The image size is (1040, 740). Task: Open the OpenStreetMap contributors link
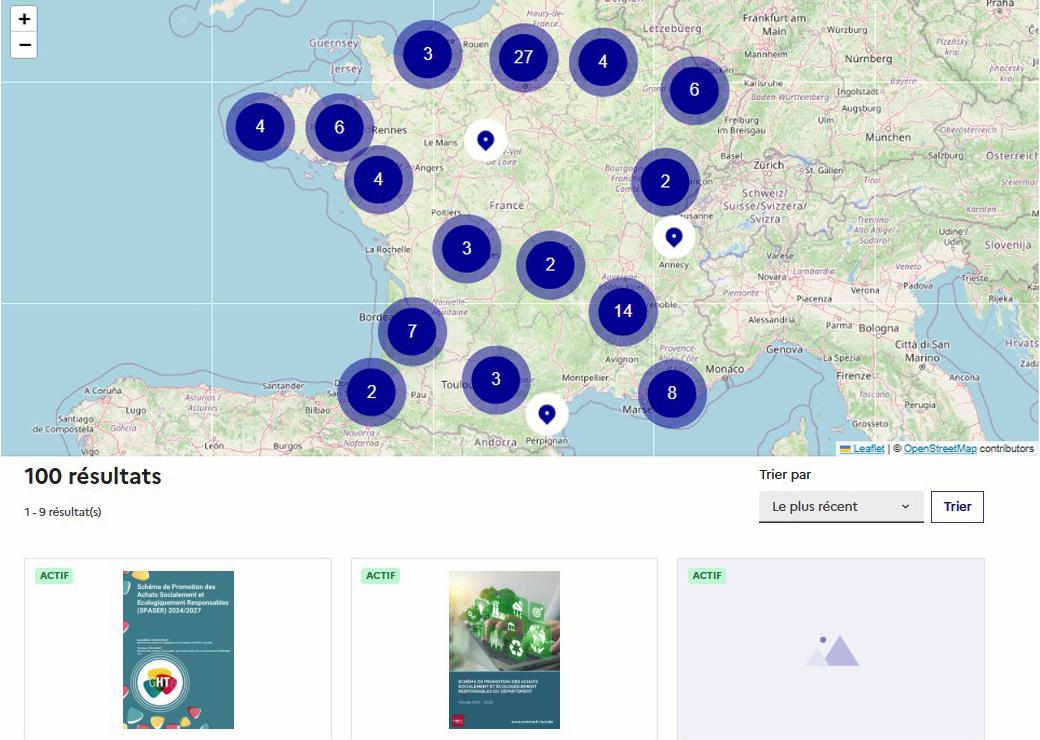click(x=940, y=449)
